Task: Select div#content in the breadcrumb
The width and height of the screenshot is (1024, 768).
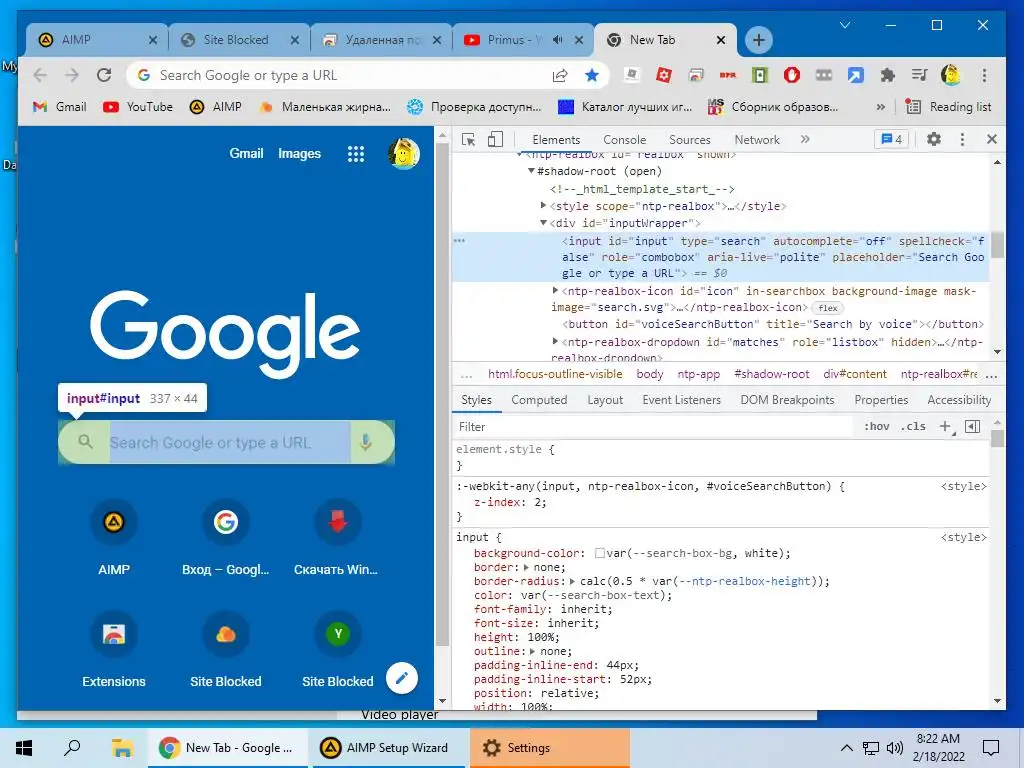Action: 855,374
